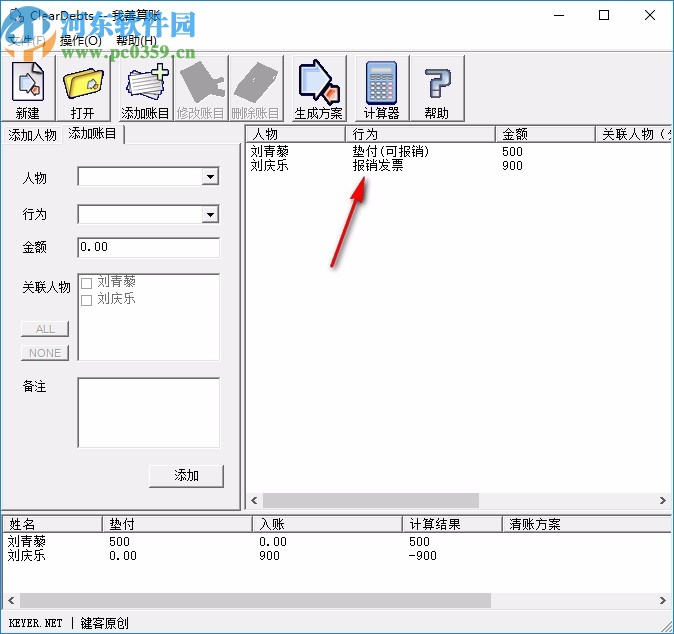The height and width of the screenshot is (634, 674).
Task: Open the 操作(O) menu
Action: (x=80, y=41)
